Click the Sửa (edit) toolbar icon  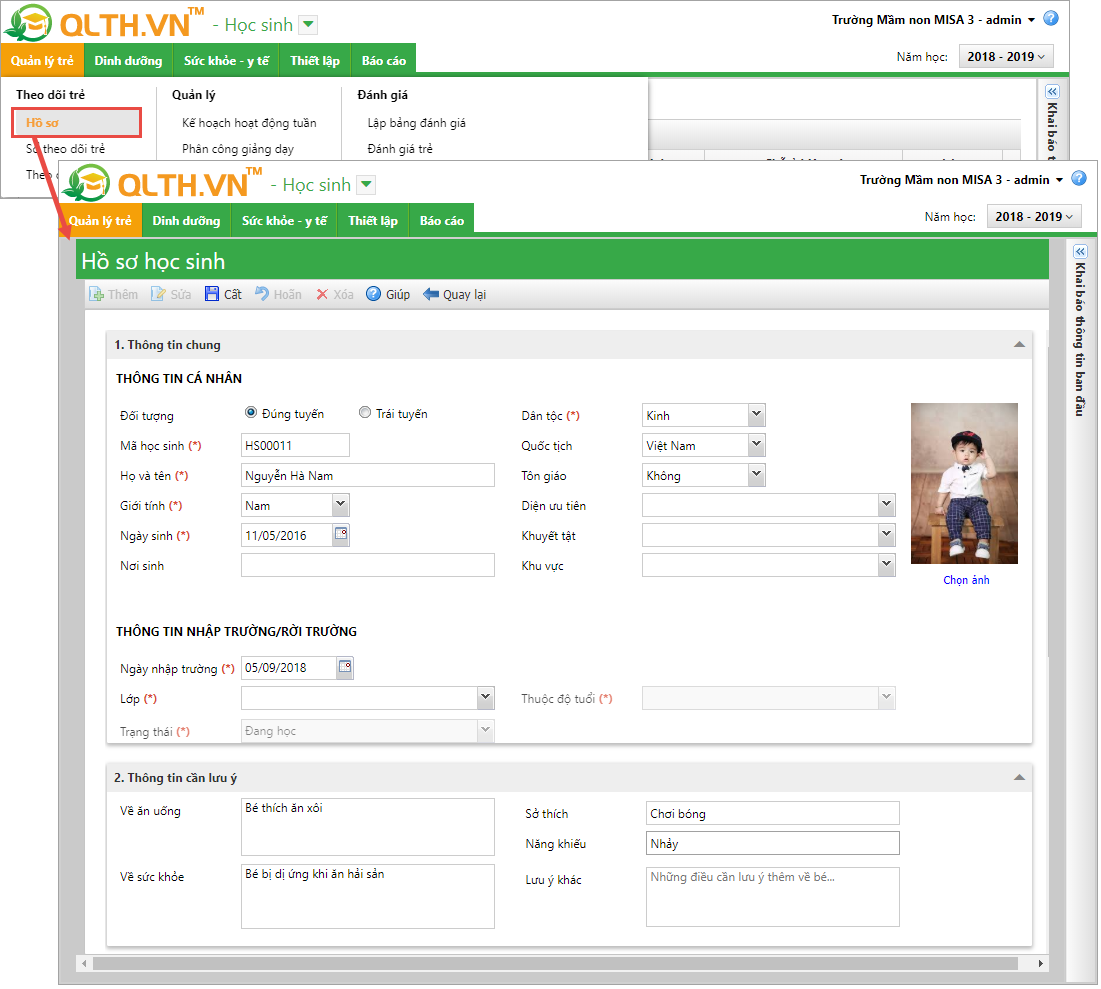pos(159,295)
